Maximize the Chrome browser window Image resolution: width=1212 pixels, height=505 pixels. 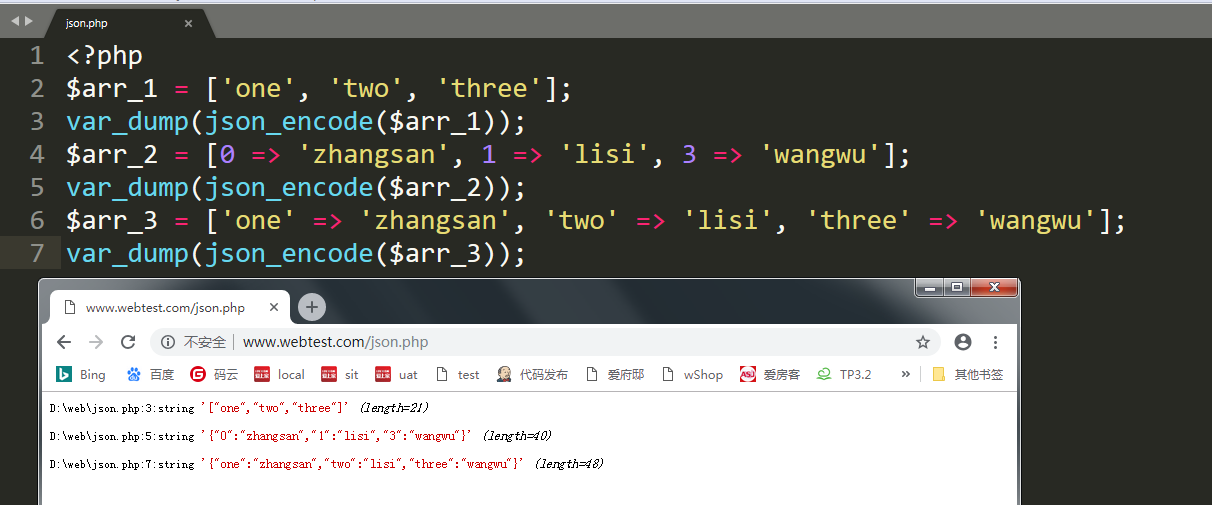[x=957, y=288]
